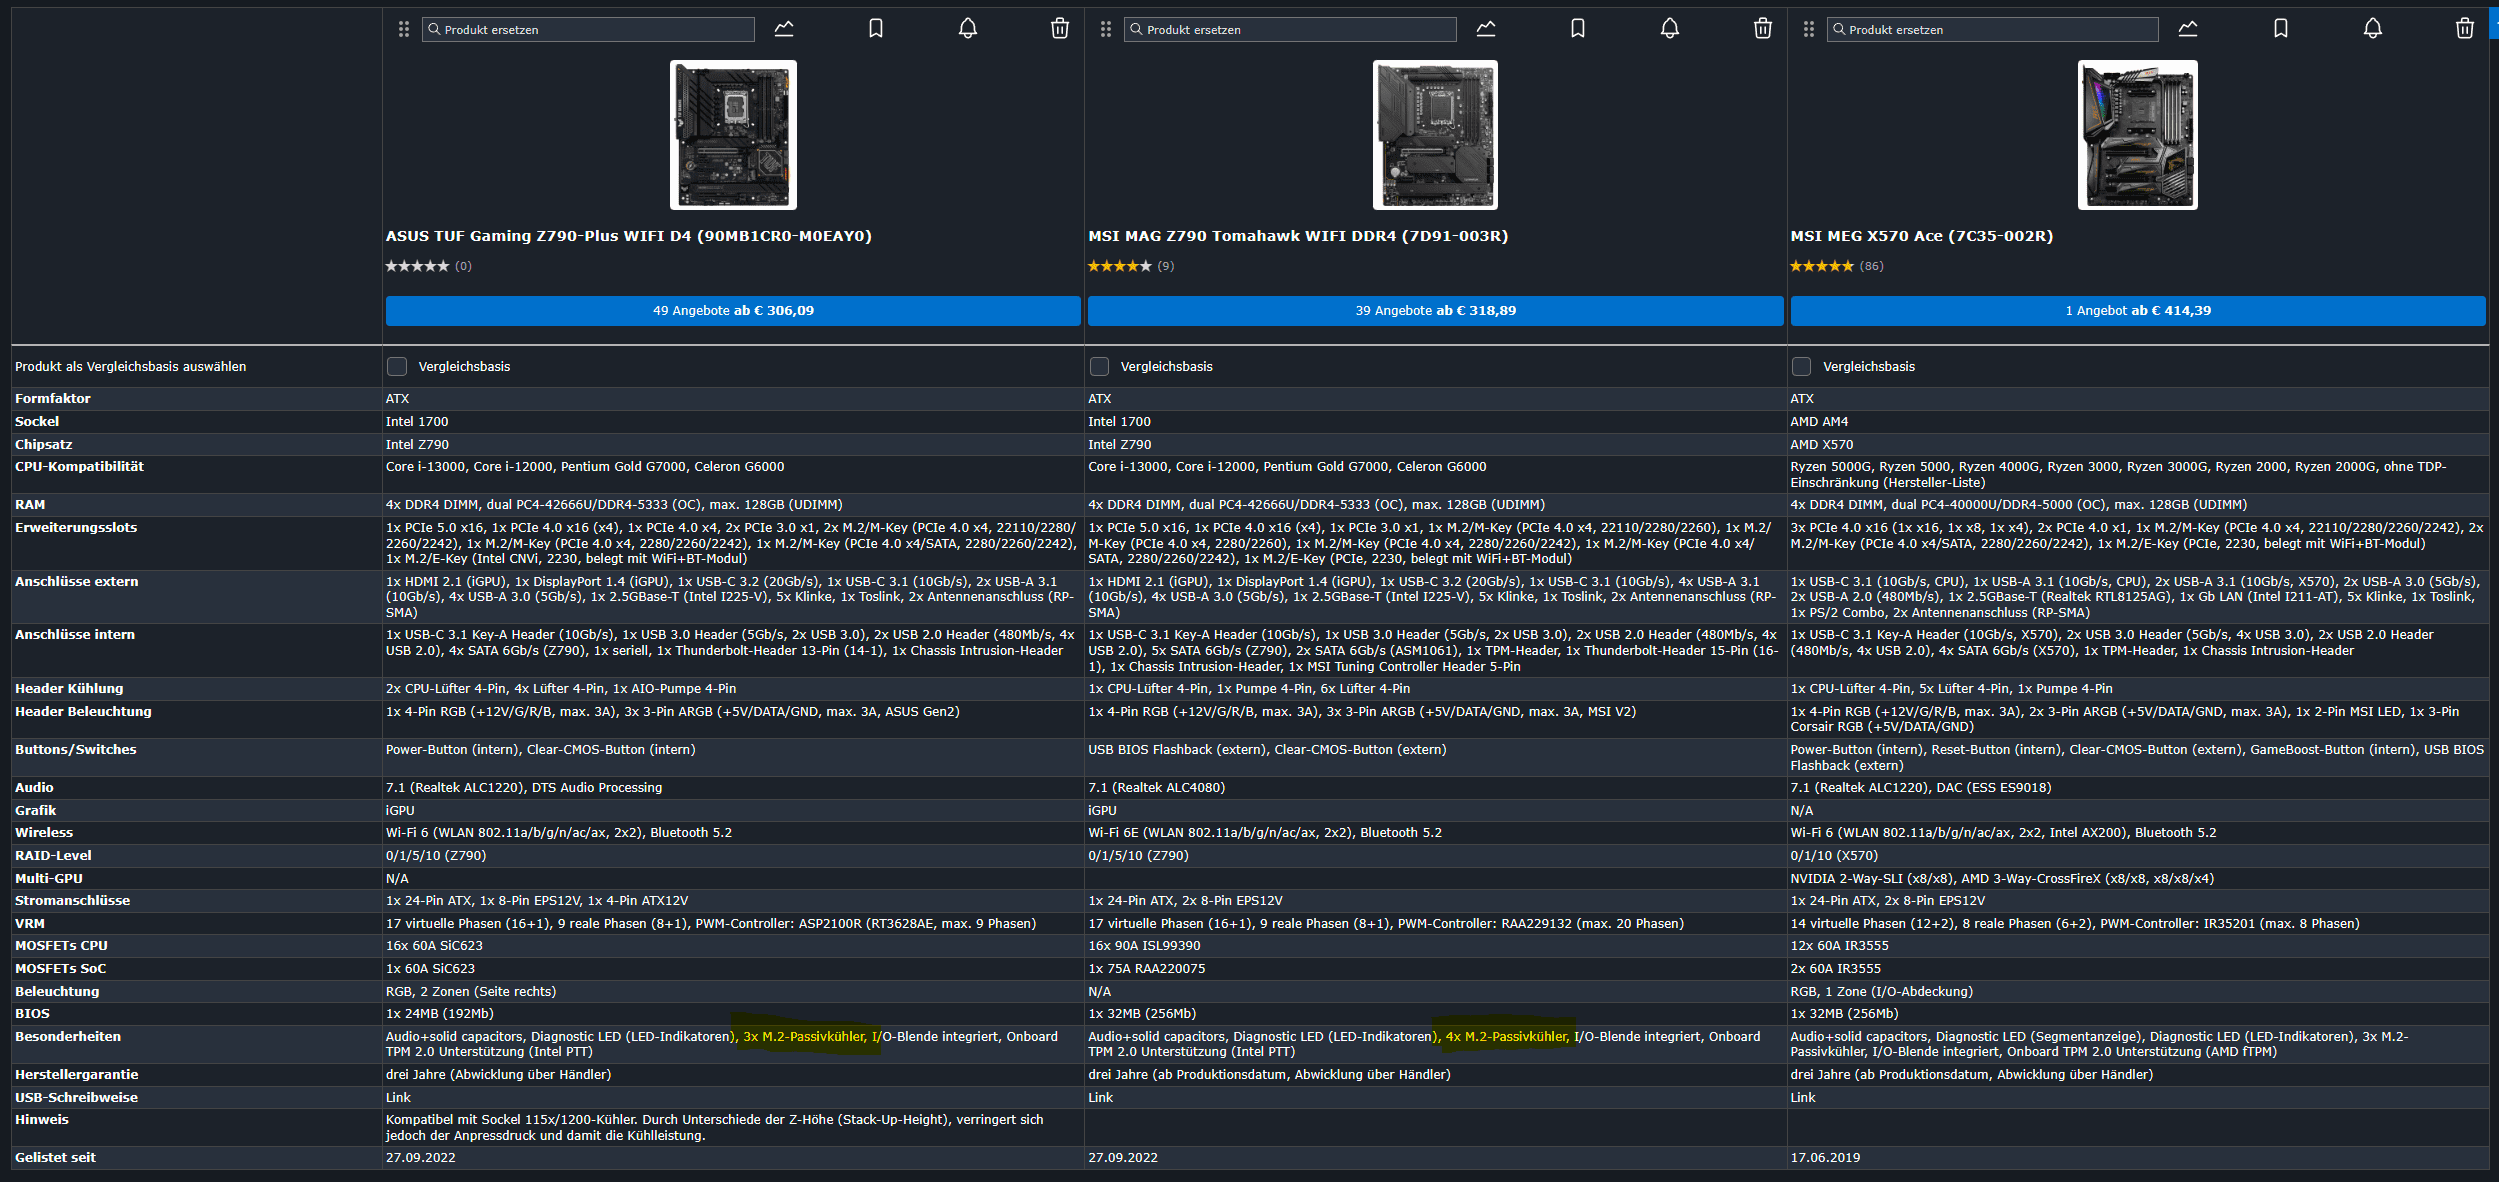
Task: Click NVIDIA 2-Way-SLI Multi-GPU value
Action: click(2002, 879)
